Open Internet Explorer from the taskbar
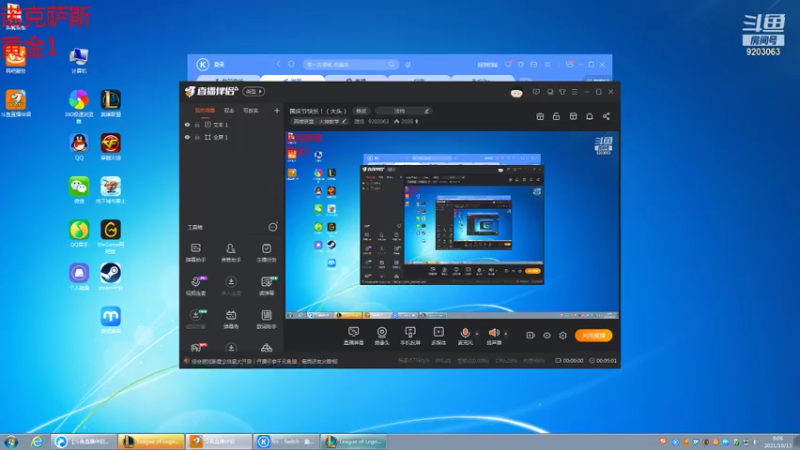Screen dimensions: 800x450 pos(37,441)
